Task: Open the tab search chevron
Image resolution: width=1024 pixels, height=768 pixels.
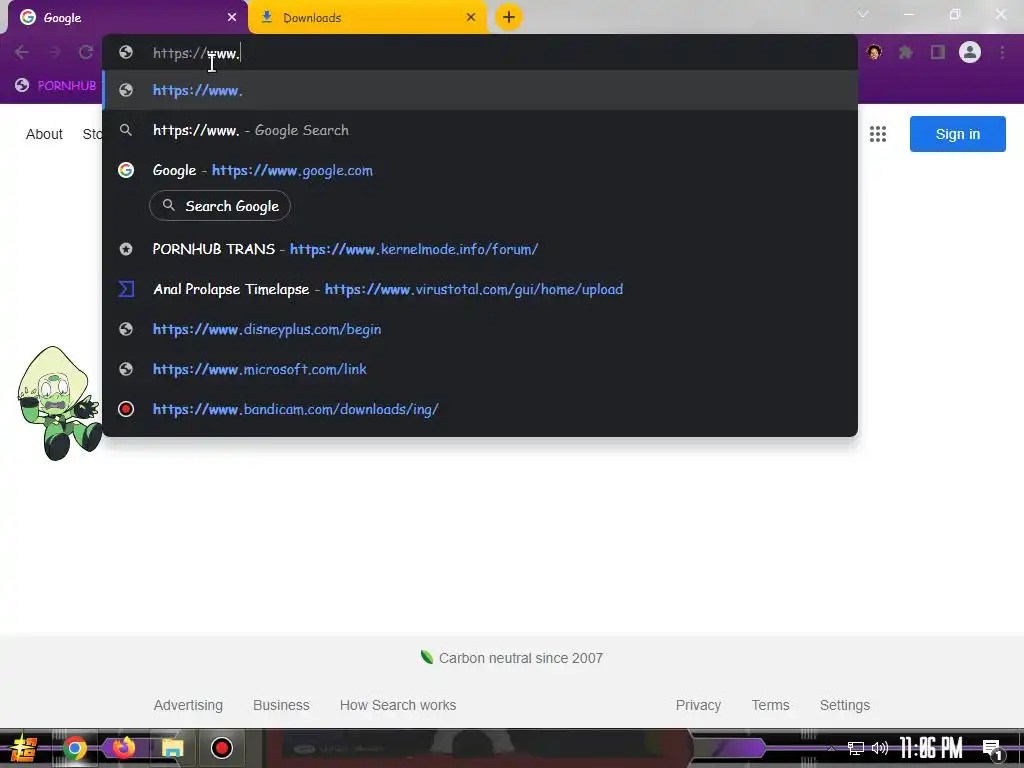Action: (x=863, y=14)
